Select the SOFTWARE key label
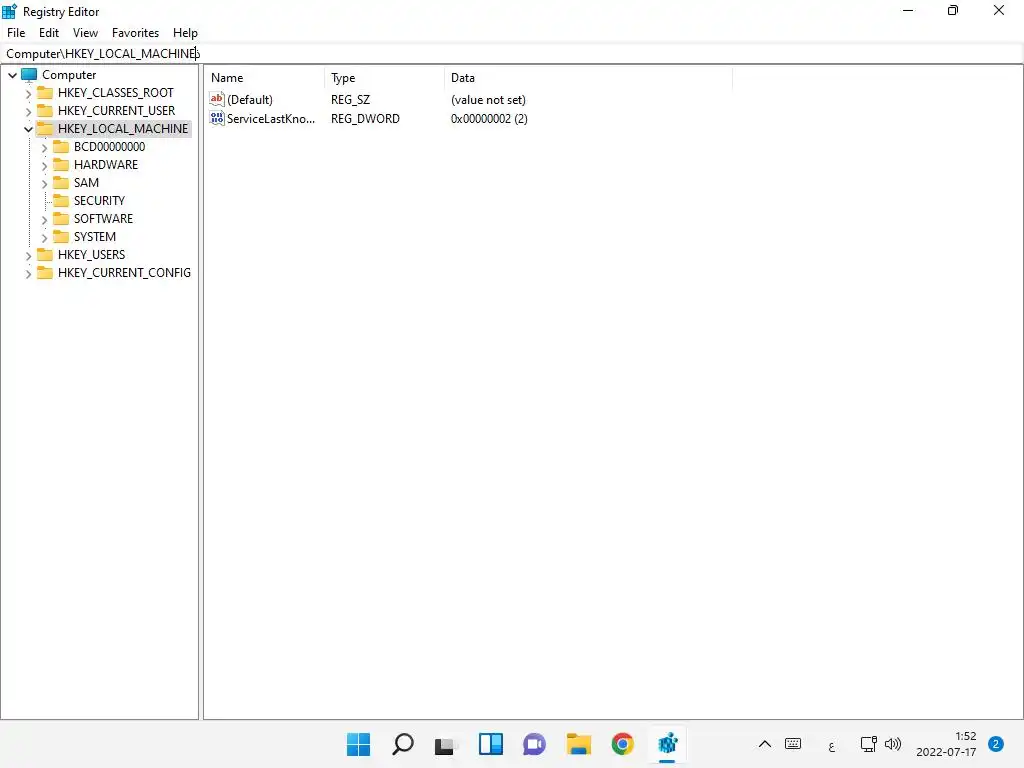 pos(103,219)
